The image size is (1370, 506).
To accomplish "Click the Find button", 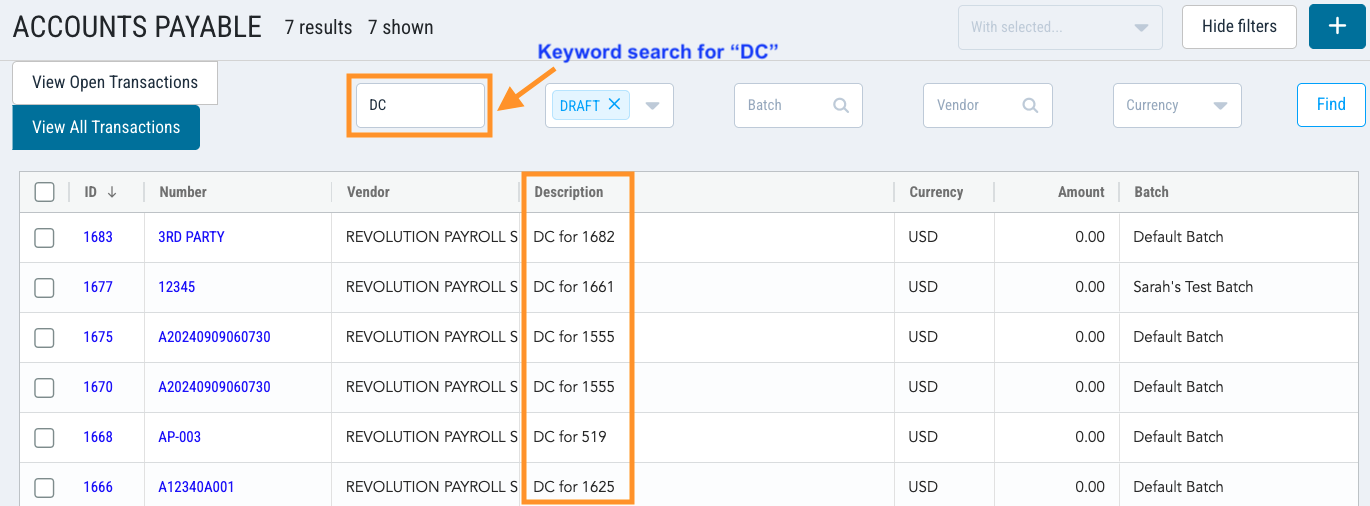I will pos(1331,105).
